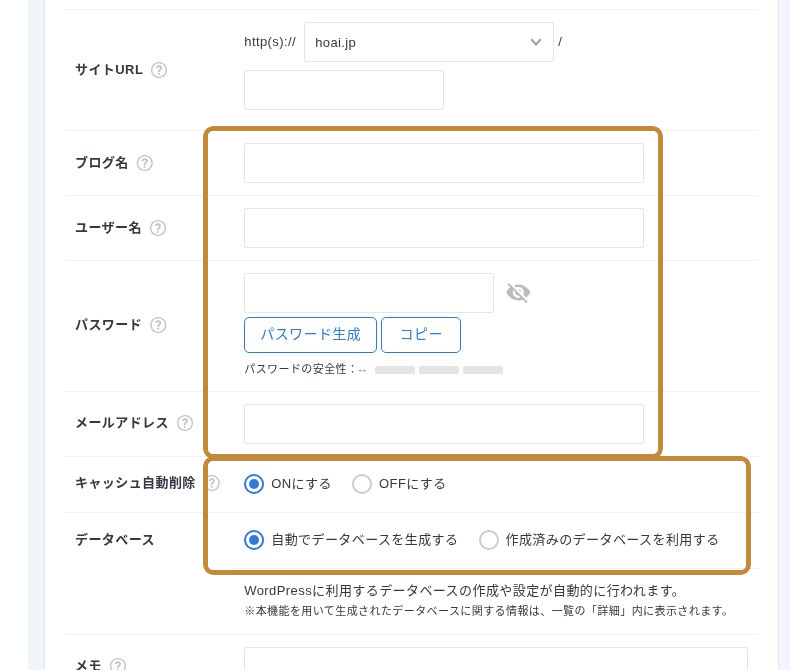
Task: Click the password strength indicator bars
Action: pyautogui.click(x=439, y=370)
